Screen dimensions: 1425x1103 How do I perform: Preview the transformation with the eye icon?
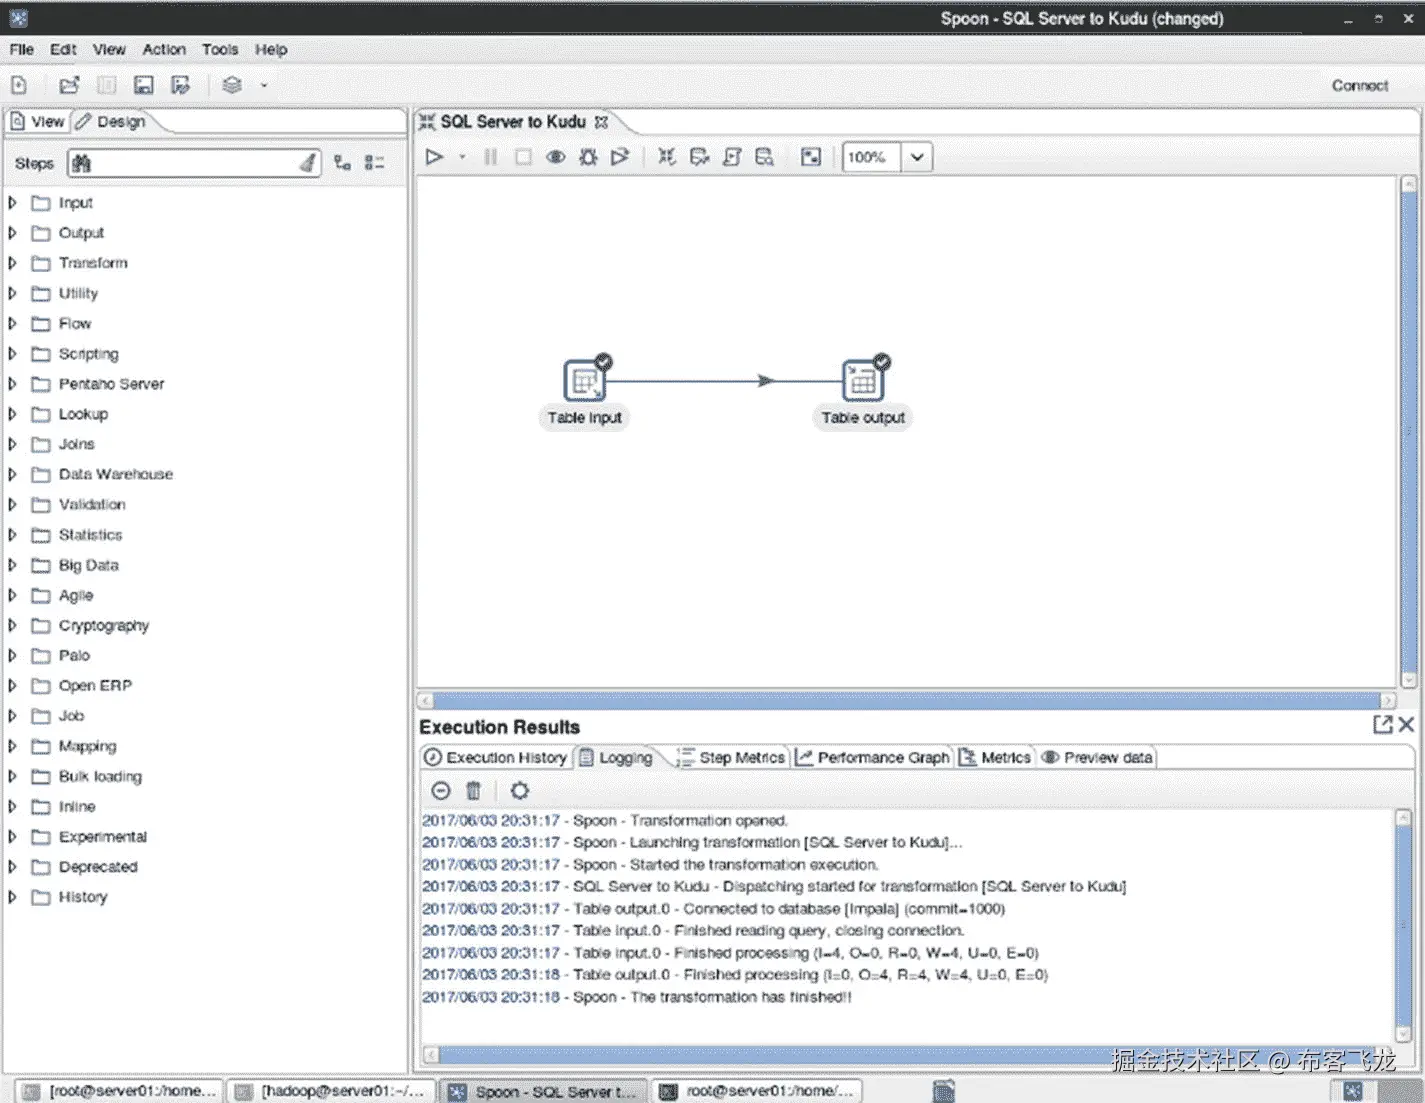[x=556, y=156]
